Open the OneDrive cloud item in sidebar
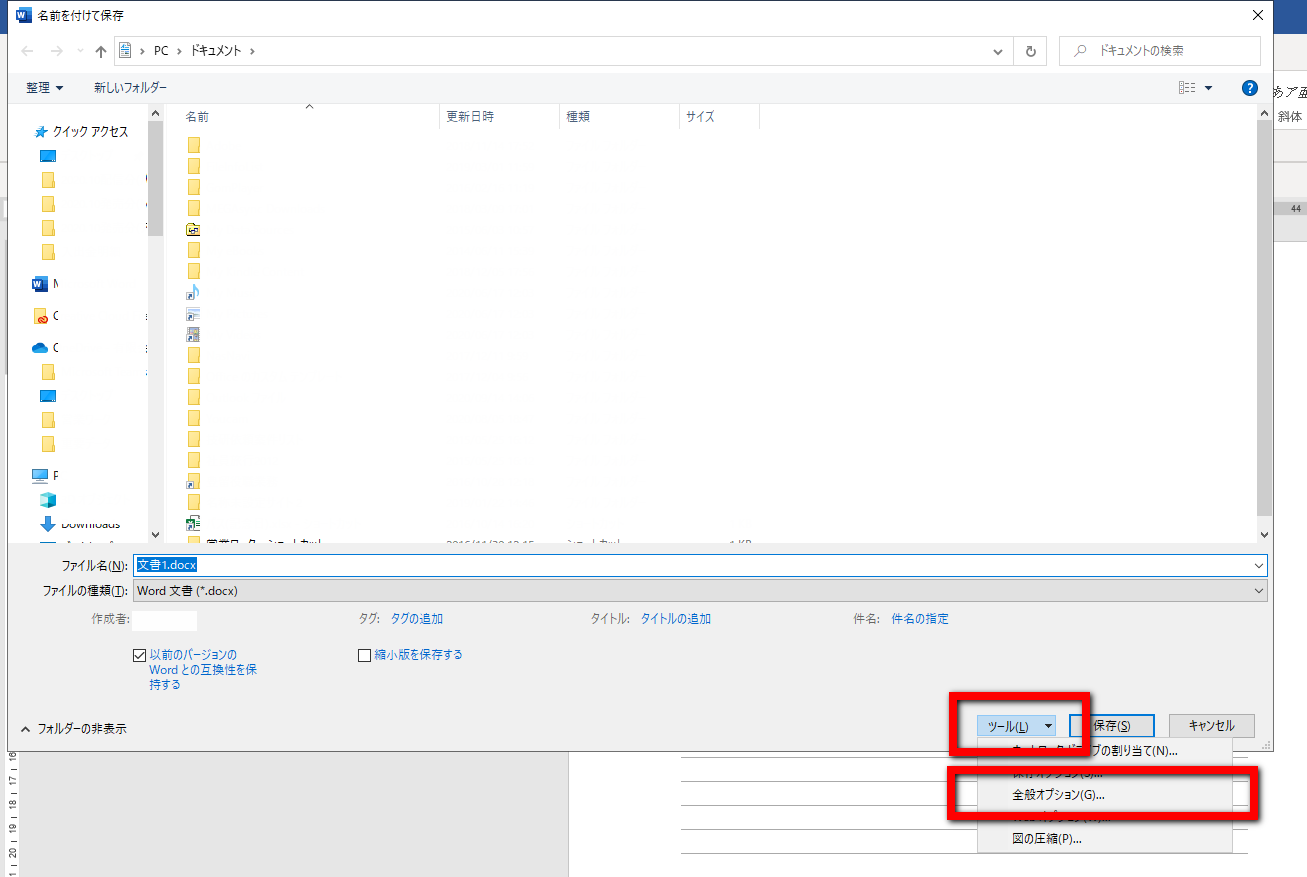 (x=40, y=348)
